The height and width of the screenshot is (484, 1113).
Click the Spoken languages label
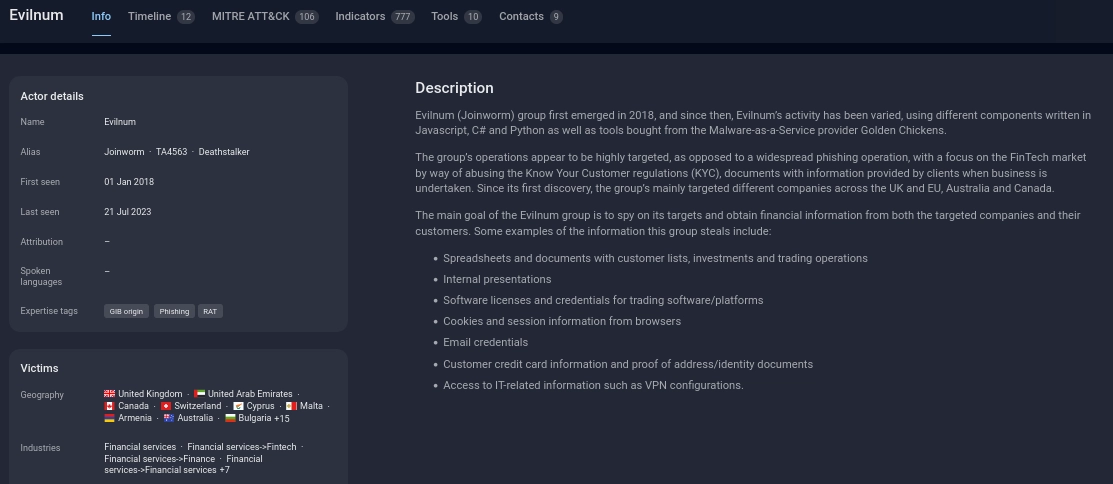[x=41, y=276]
